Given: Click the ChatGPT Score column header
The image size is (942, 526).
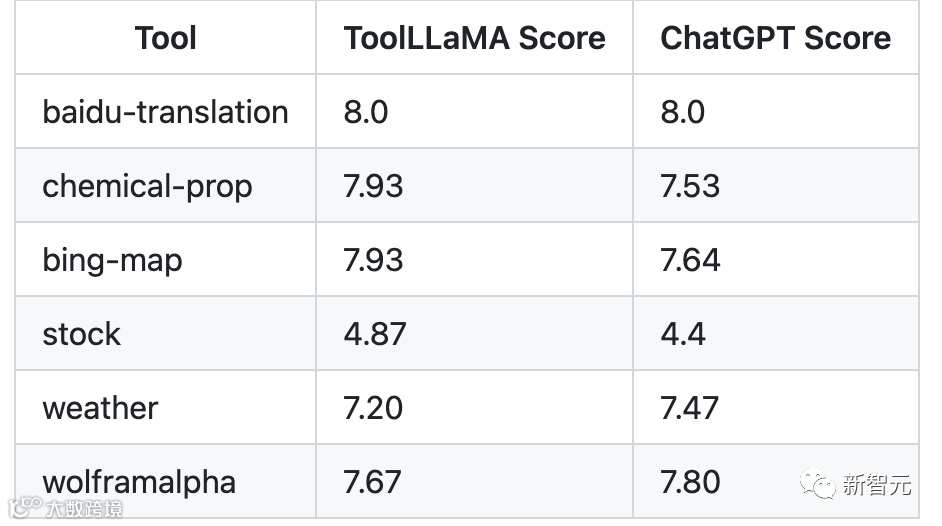Looking at the screenshot, I should coord(775,38).
